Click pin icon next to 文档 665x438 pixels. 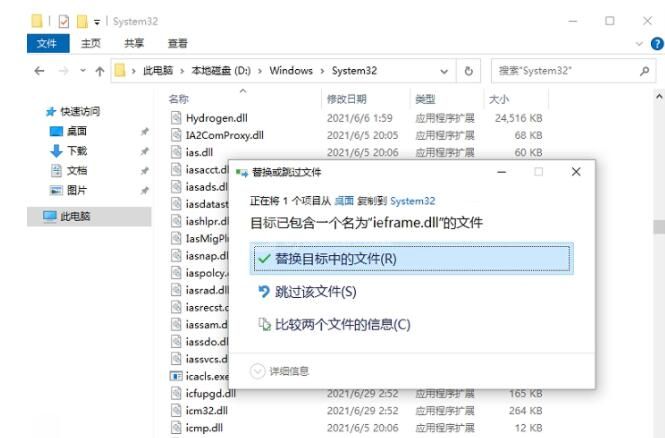click(x=145, y=170)
